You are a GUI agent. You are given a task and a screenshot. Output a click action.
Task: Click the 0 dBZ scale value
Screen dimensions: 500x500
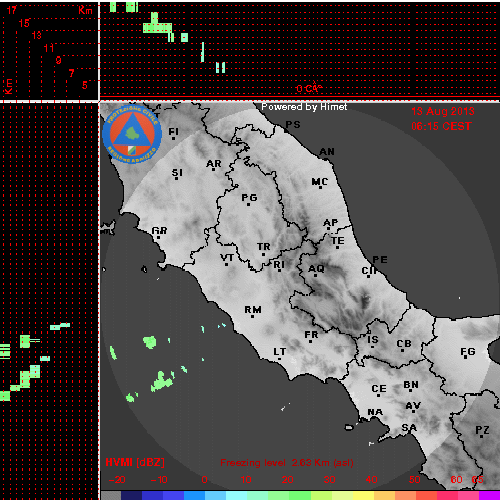[x=204, y=480]
